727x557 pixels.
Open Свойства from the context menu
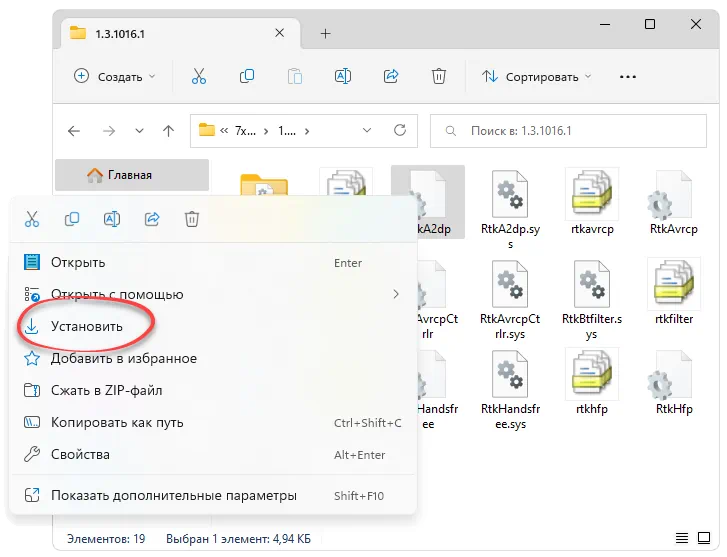click(x=212, y=455)
